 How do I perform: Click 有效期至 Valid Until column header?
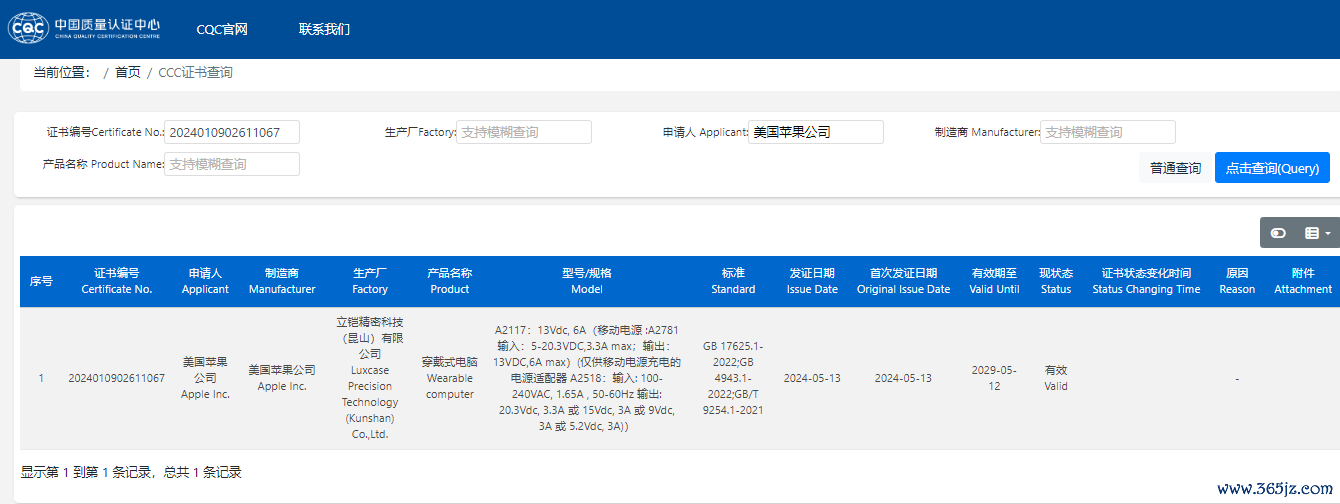tap(994, 281)
